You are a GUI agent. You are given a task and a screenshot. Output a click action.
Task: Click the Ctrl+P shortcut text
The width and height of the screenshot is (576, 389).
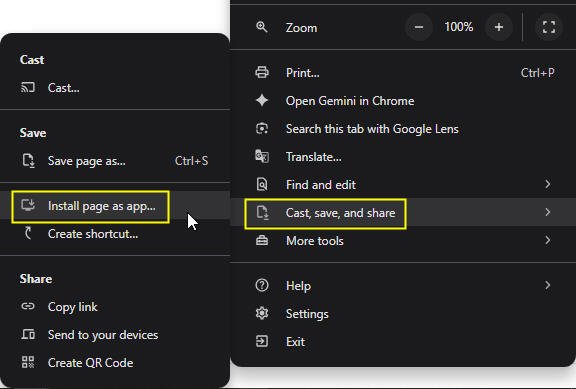(537, 73)
